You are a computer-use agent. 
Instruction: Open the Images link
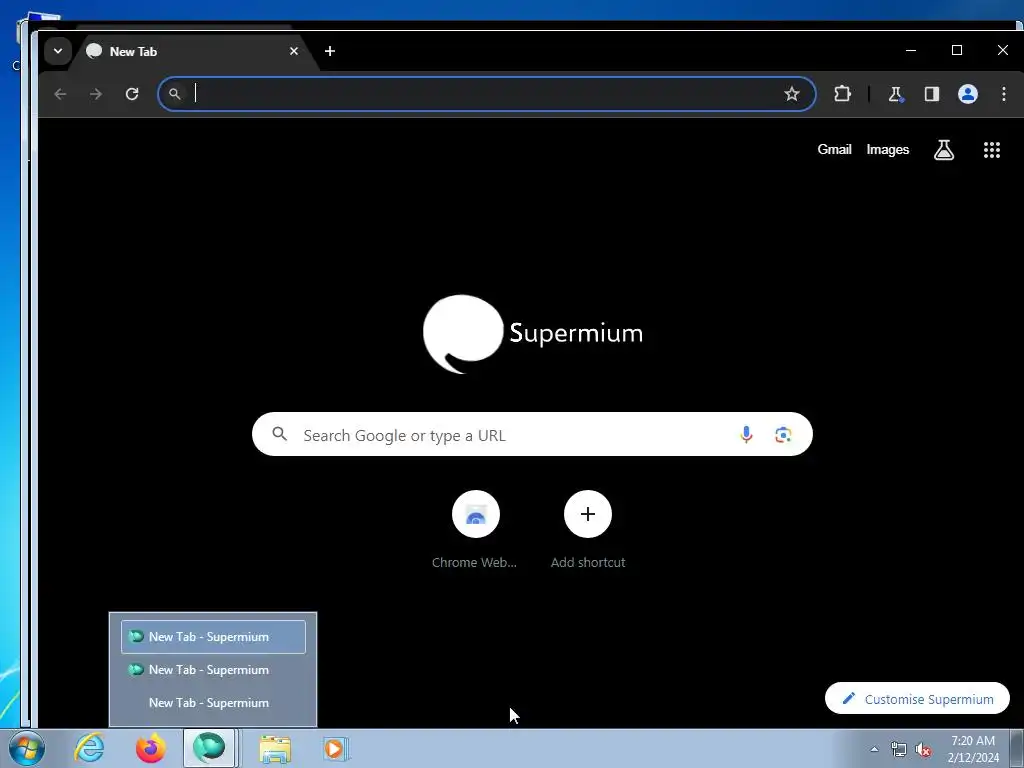(x=888, y=150)
